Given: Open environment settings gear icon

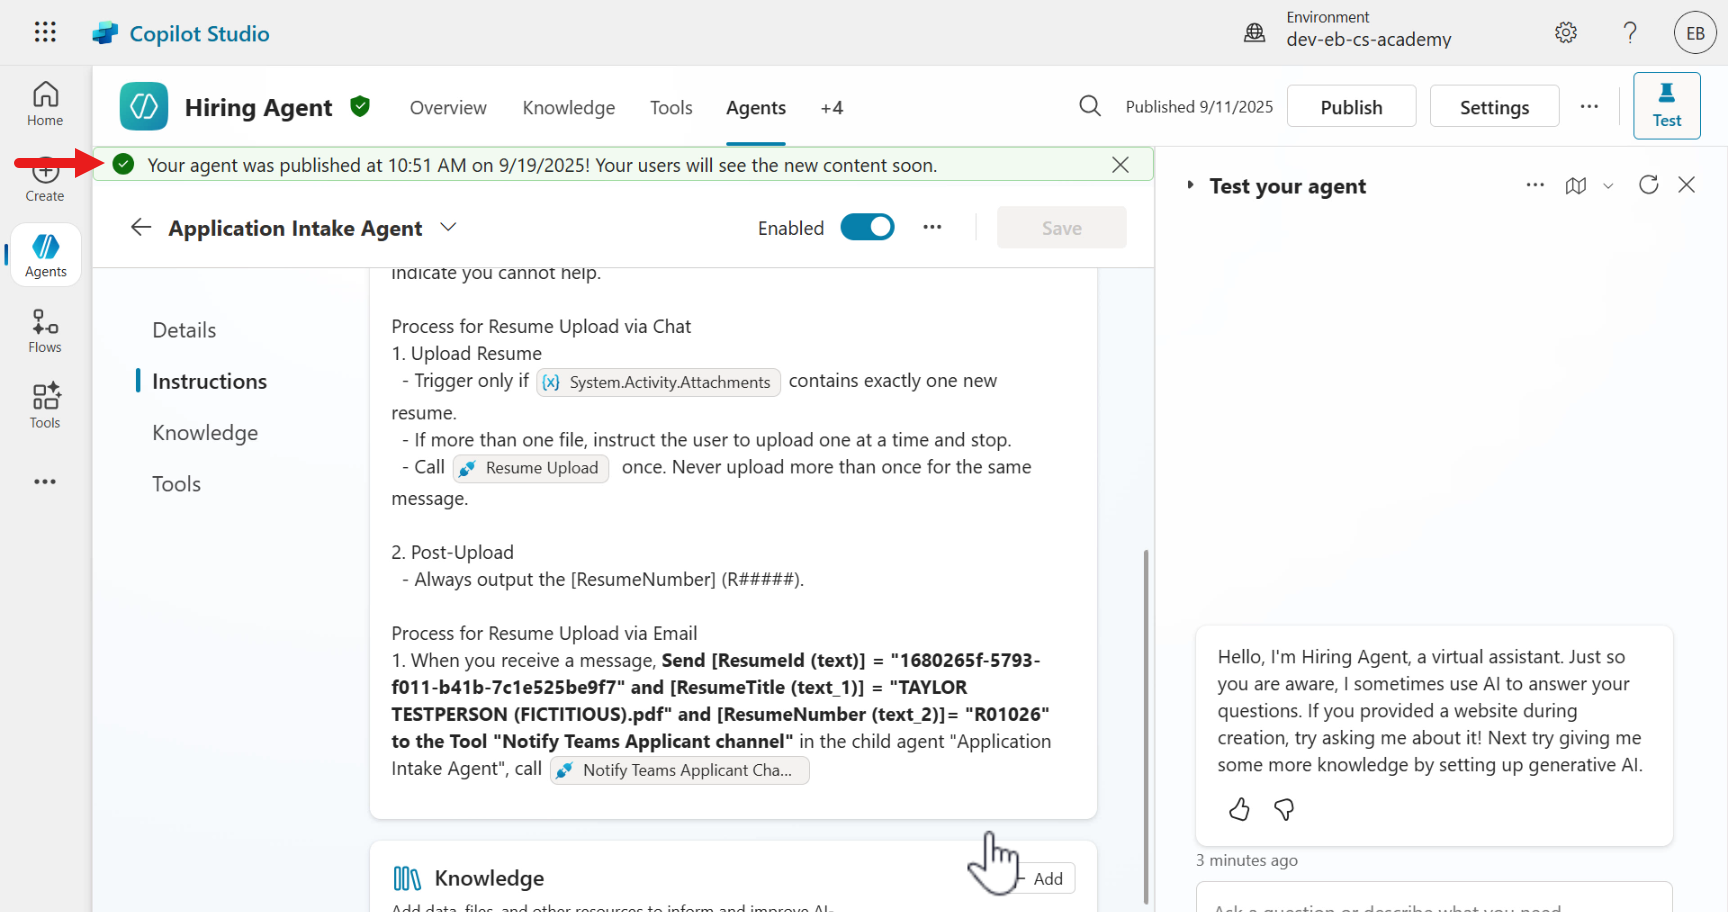Looking at the screenshot, I should tap(1566, 33).
